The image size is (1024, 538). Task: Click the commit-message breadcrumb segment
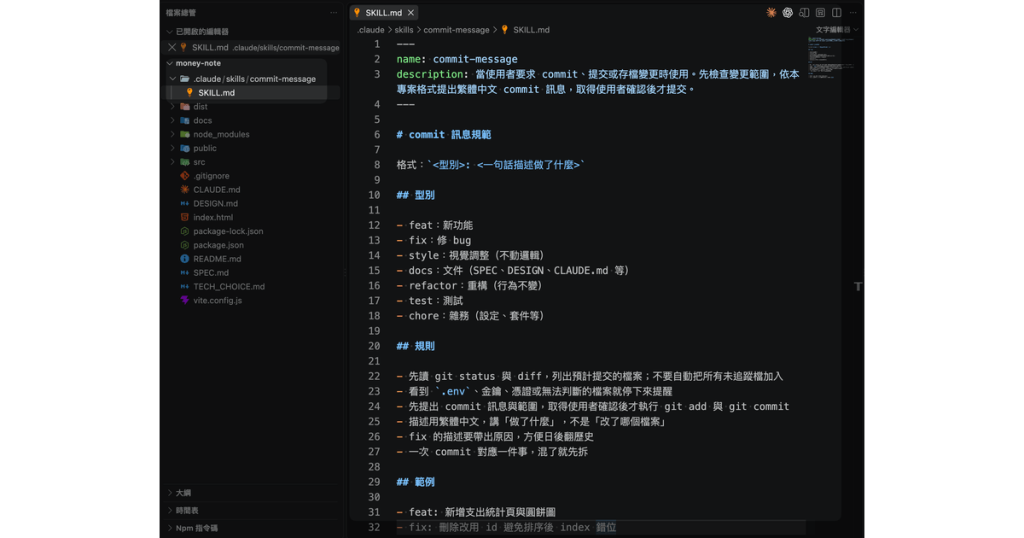pos(456,29)
